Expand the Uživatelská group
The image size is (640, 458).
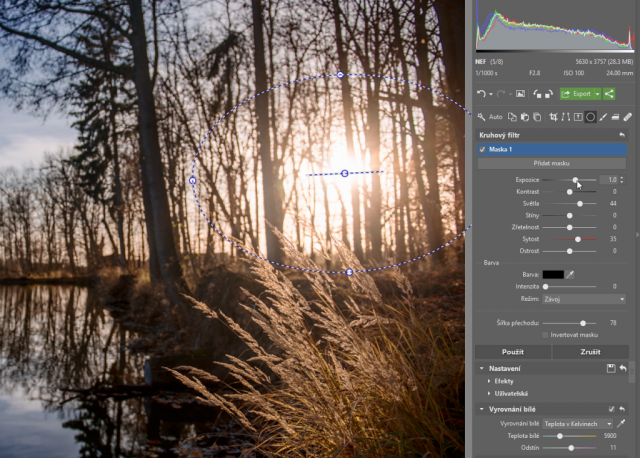(489, 394)
